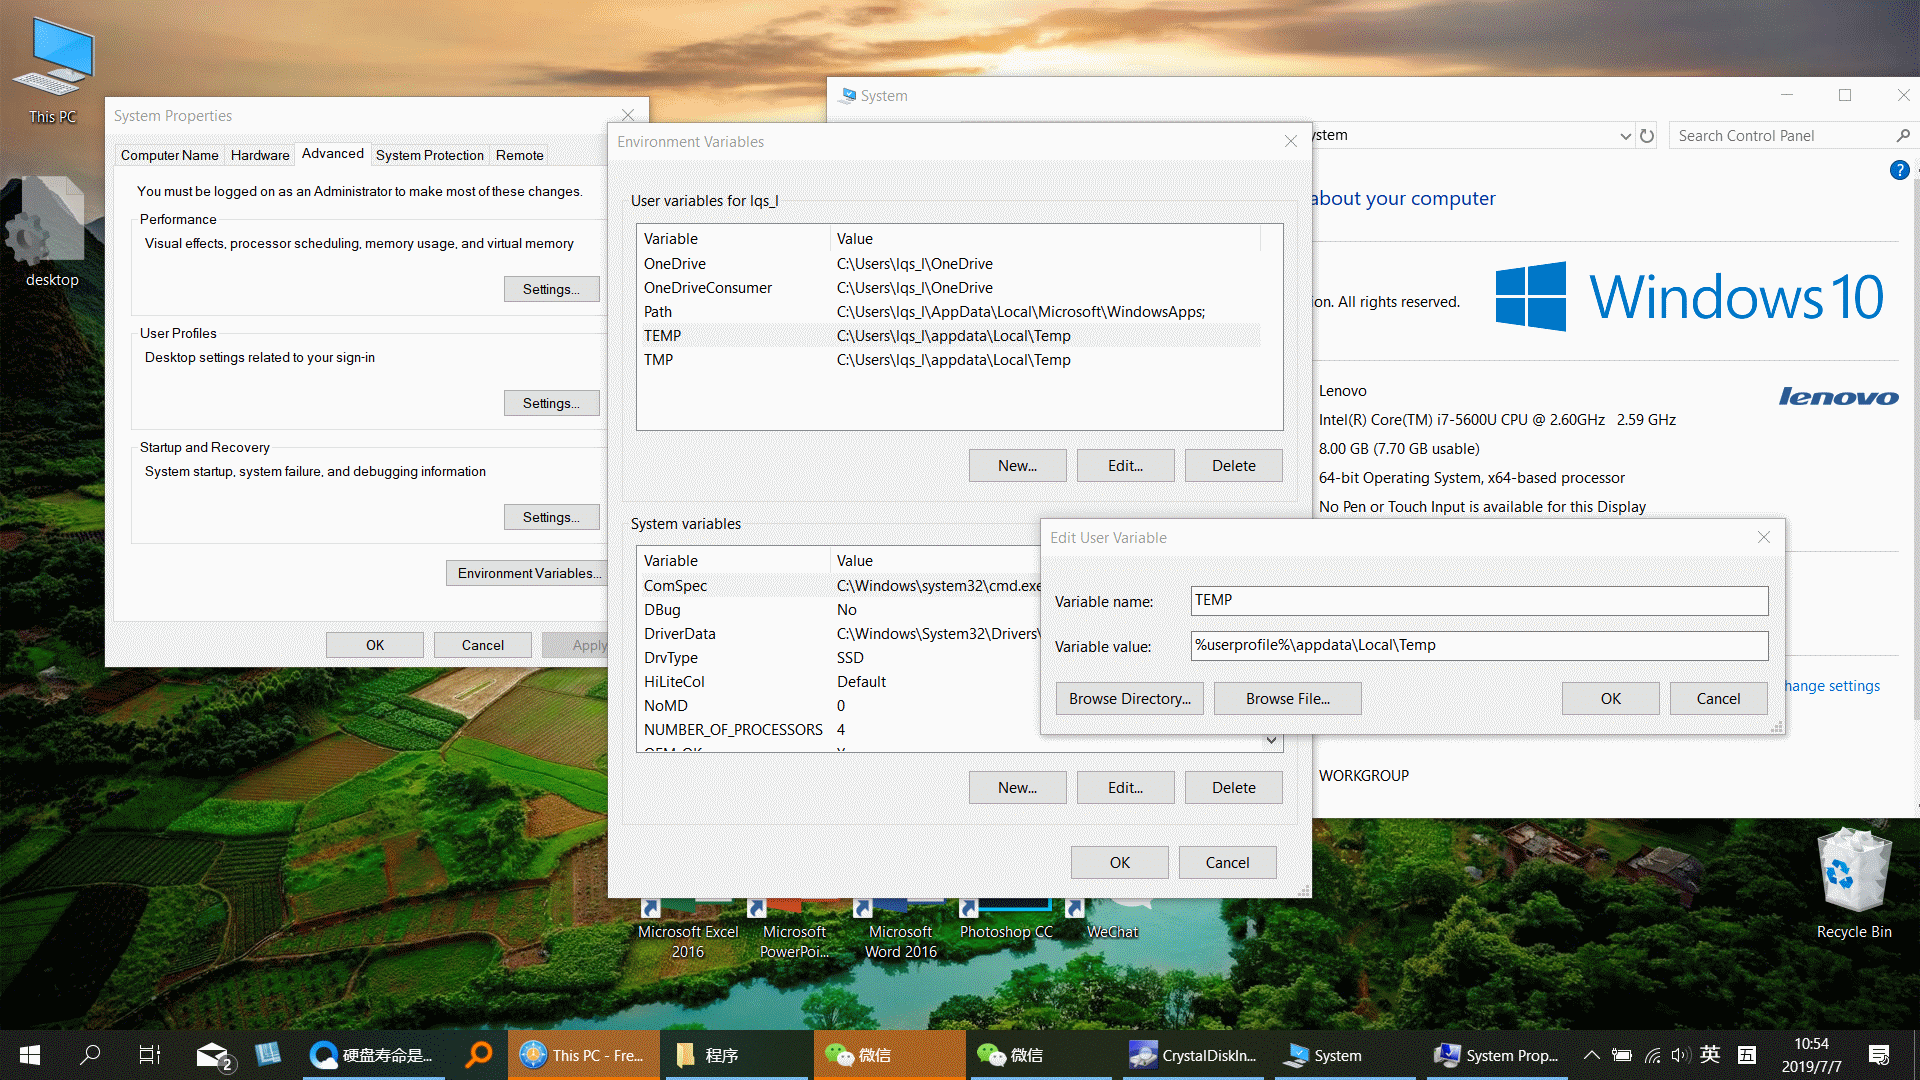
Task: Switch to the System Protection tab
Action: click(x=429, y=155)
